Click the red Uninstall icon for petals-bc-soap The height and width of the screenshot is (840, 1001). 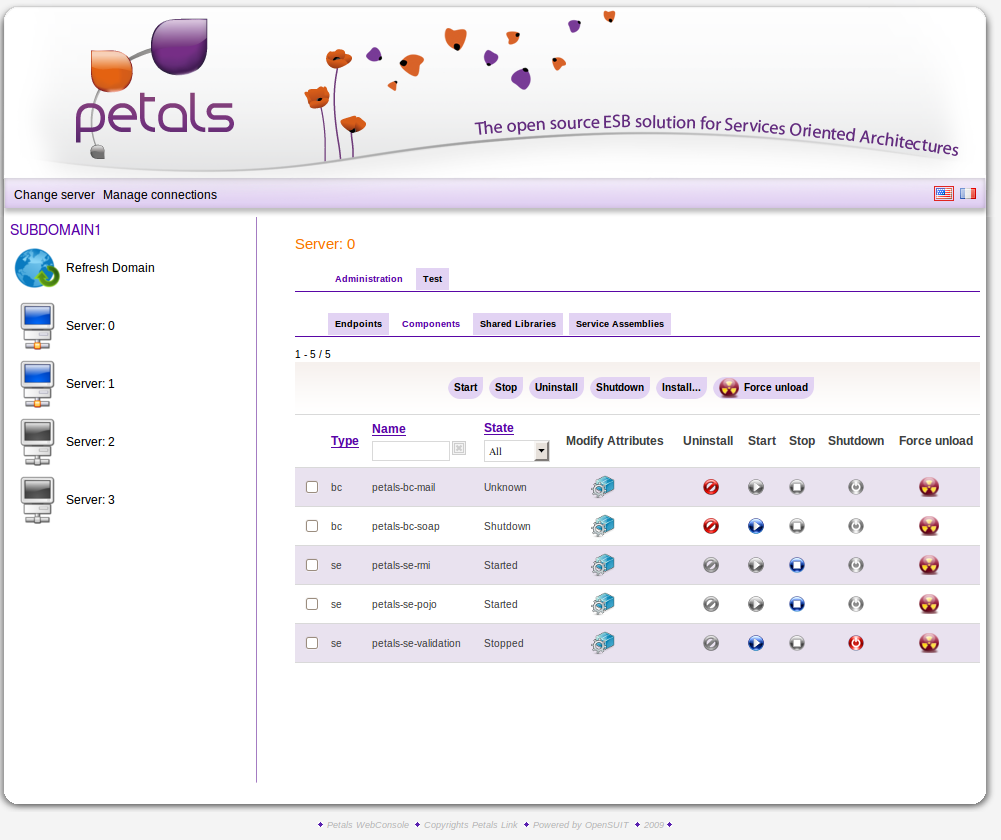(711, 526)
